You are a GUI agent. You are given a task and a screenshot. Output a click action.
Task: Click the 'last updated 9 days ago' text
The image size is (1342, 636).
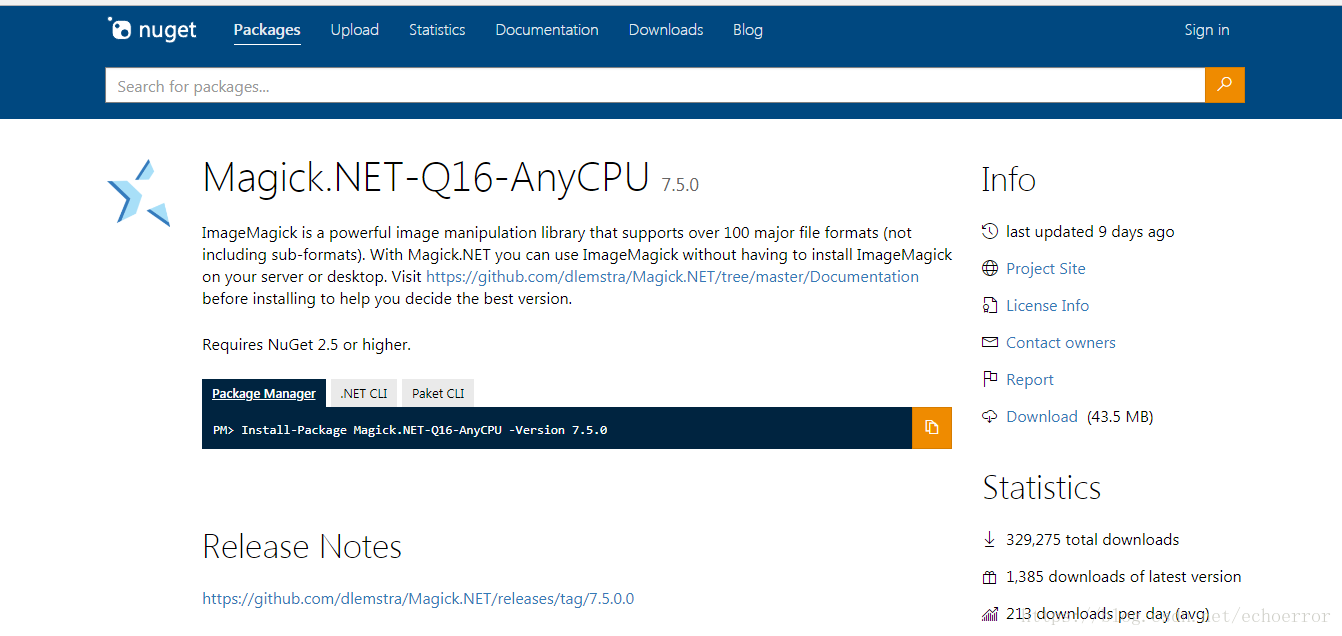(1090, 231)
